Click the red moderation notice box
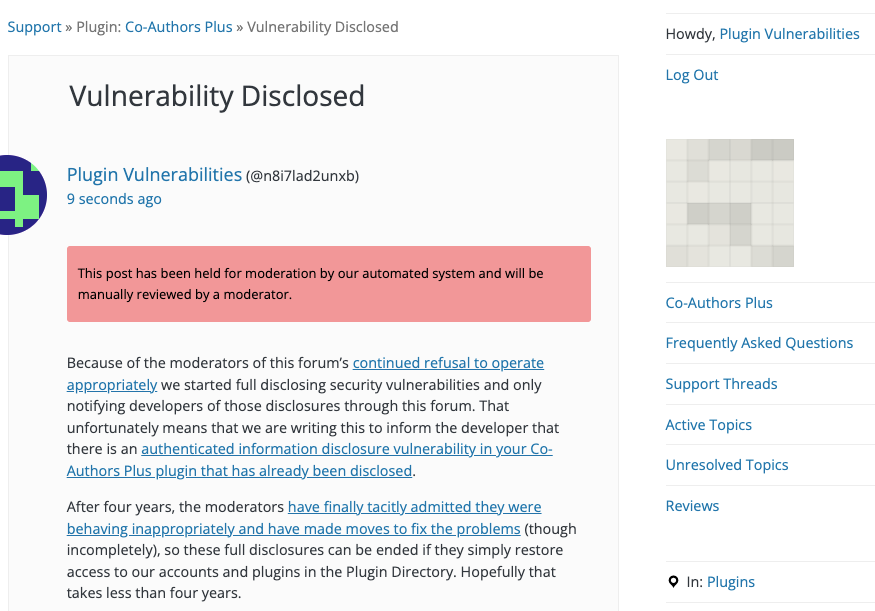This screenshot has height=611, width=875. [x=329, y=284]
